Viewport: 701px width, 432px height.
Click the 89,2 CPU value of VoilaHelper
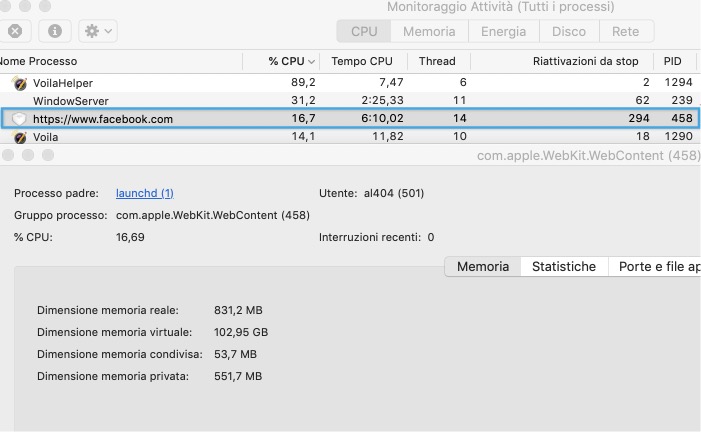[303, 83]
